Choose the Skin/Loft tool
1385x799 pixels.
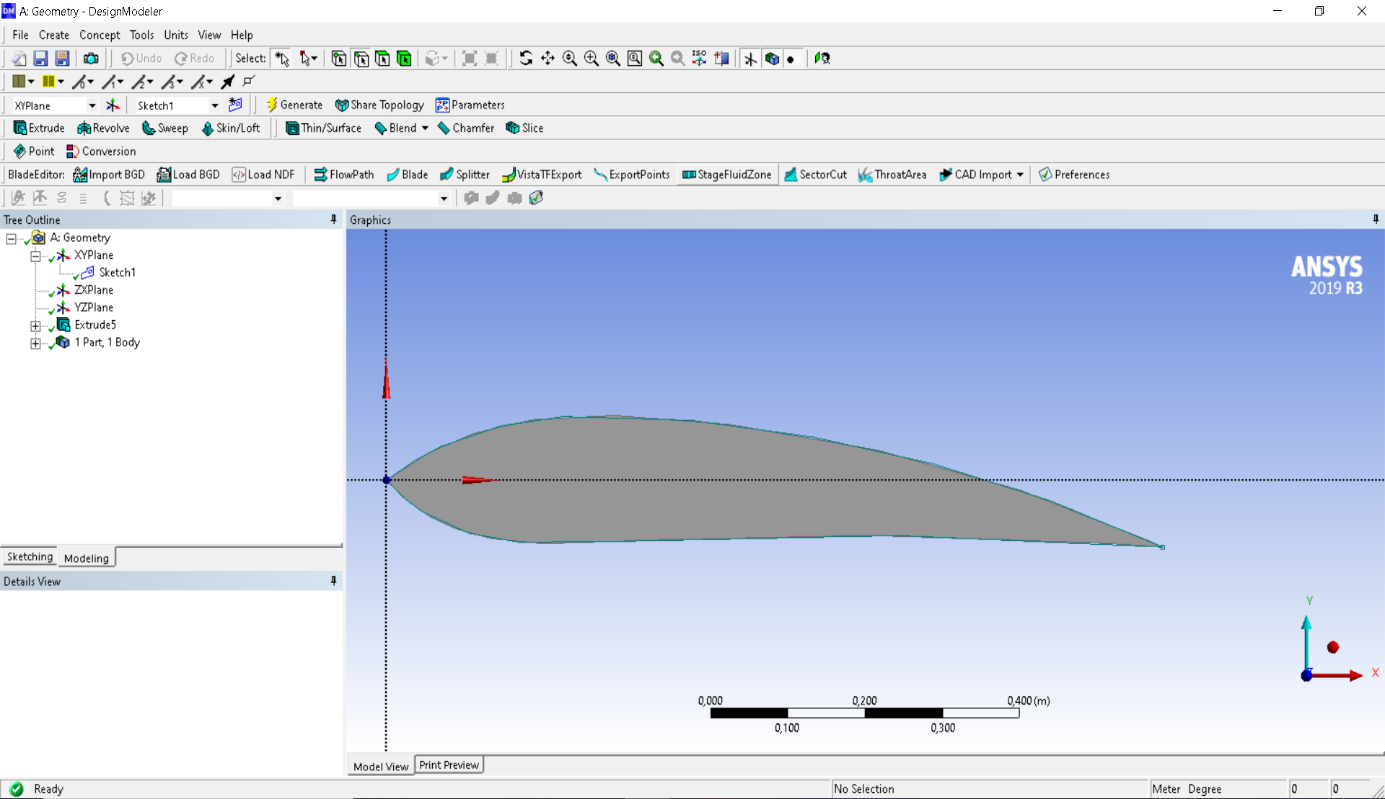[230, 128]
